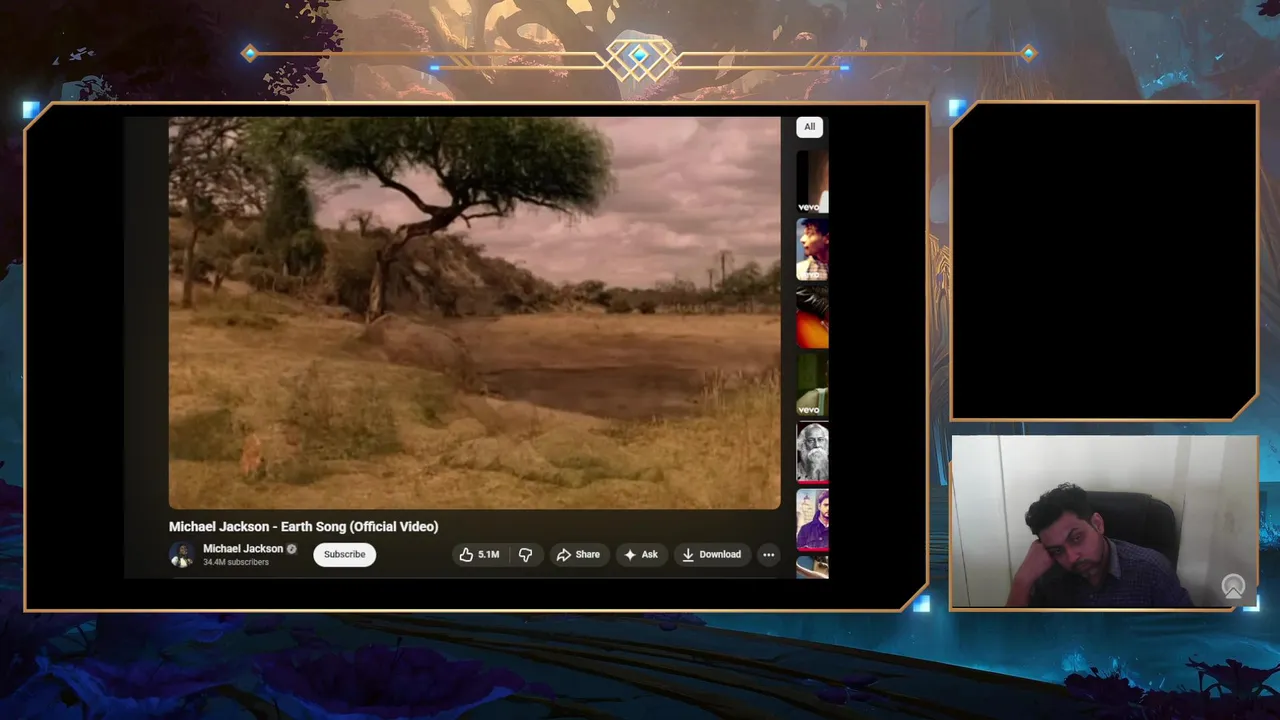Select the All filter chip
Image resolution: width=1280 pixels, height=720 pixels.
pos(809,127)
